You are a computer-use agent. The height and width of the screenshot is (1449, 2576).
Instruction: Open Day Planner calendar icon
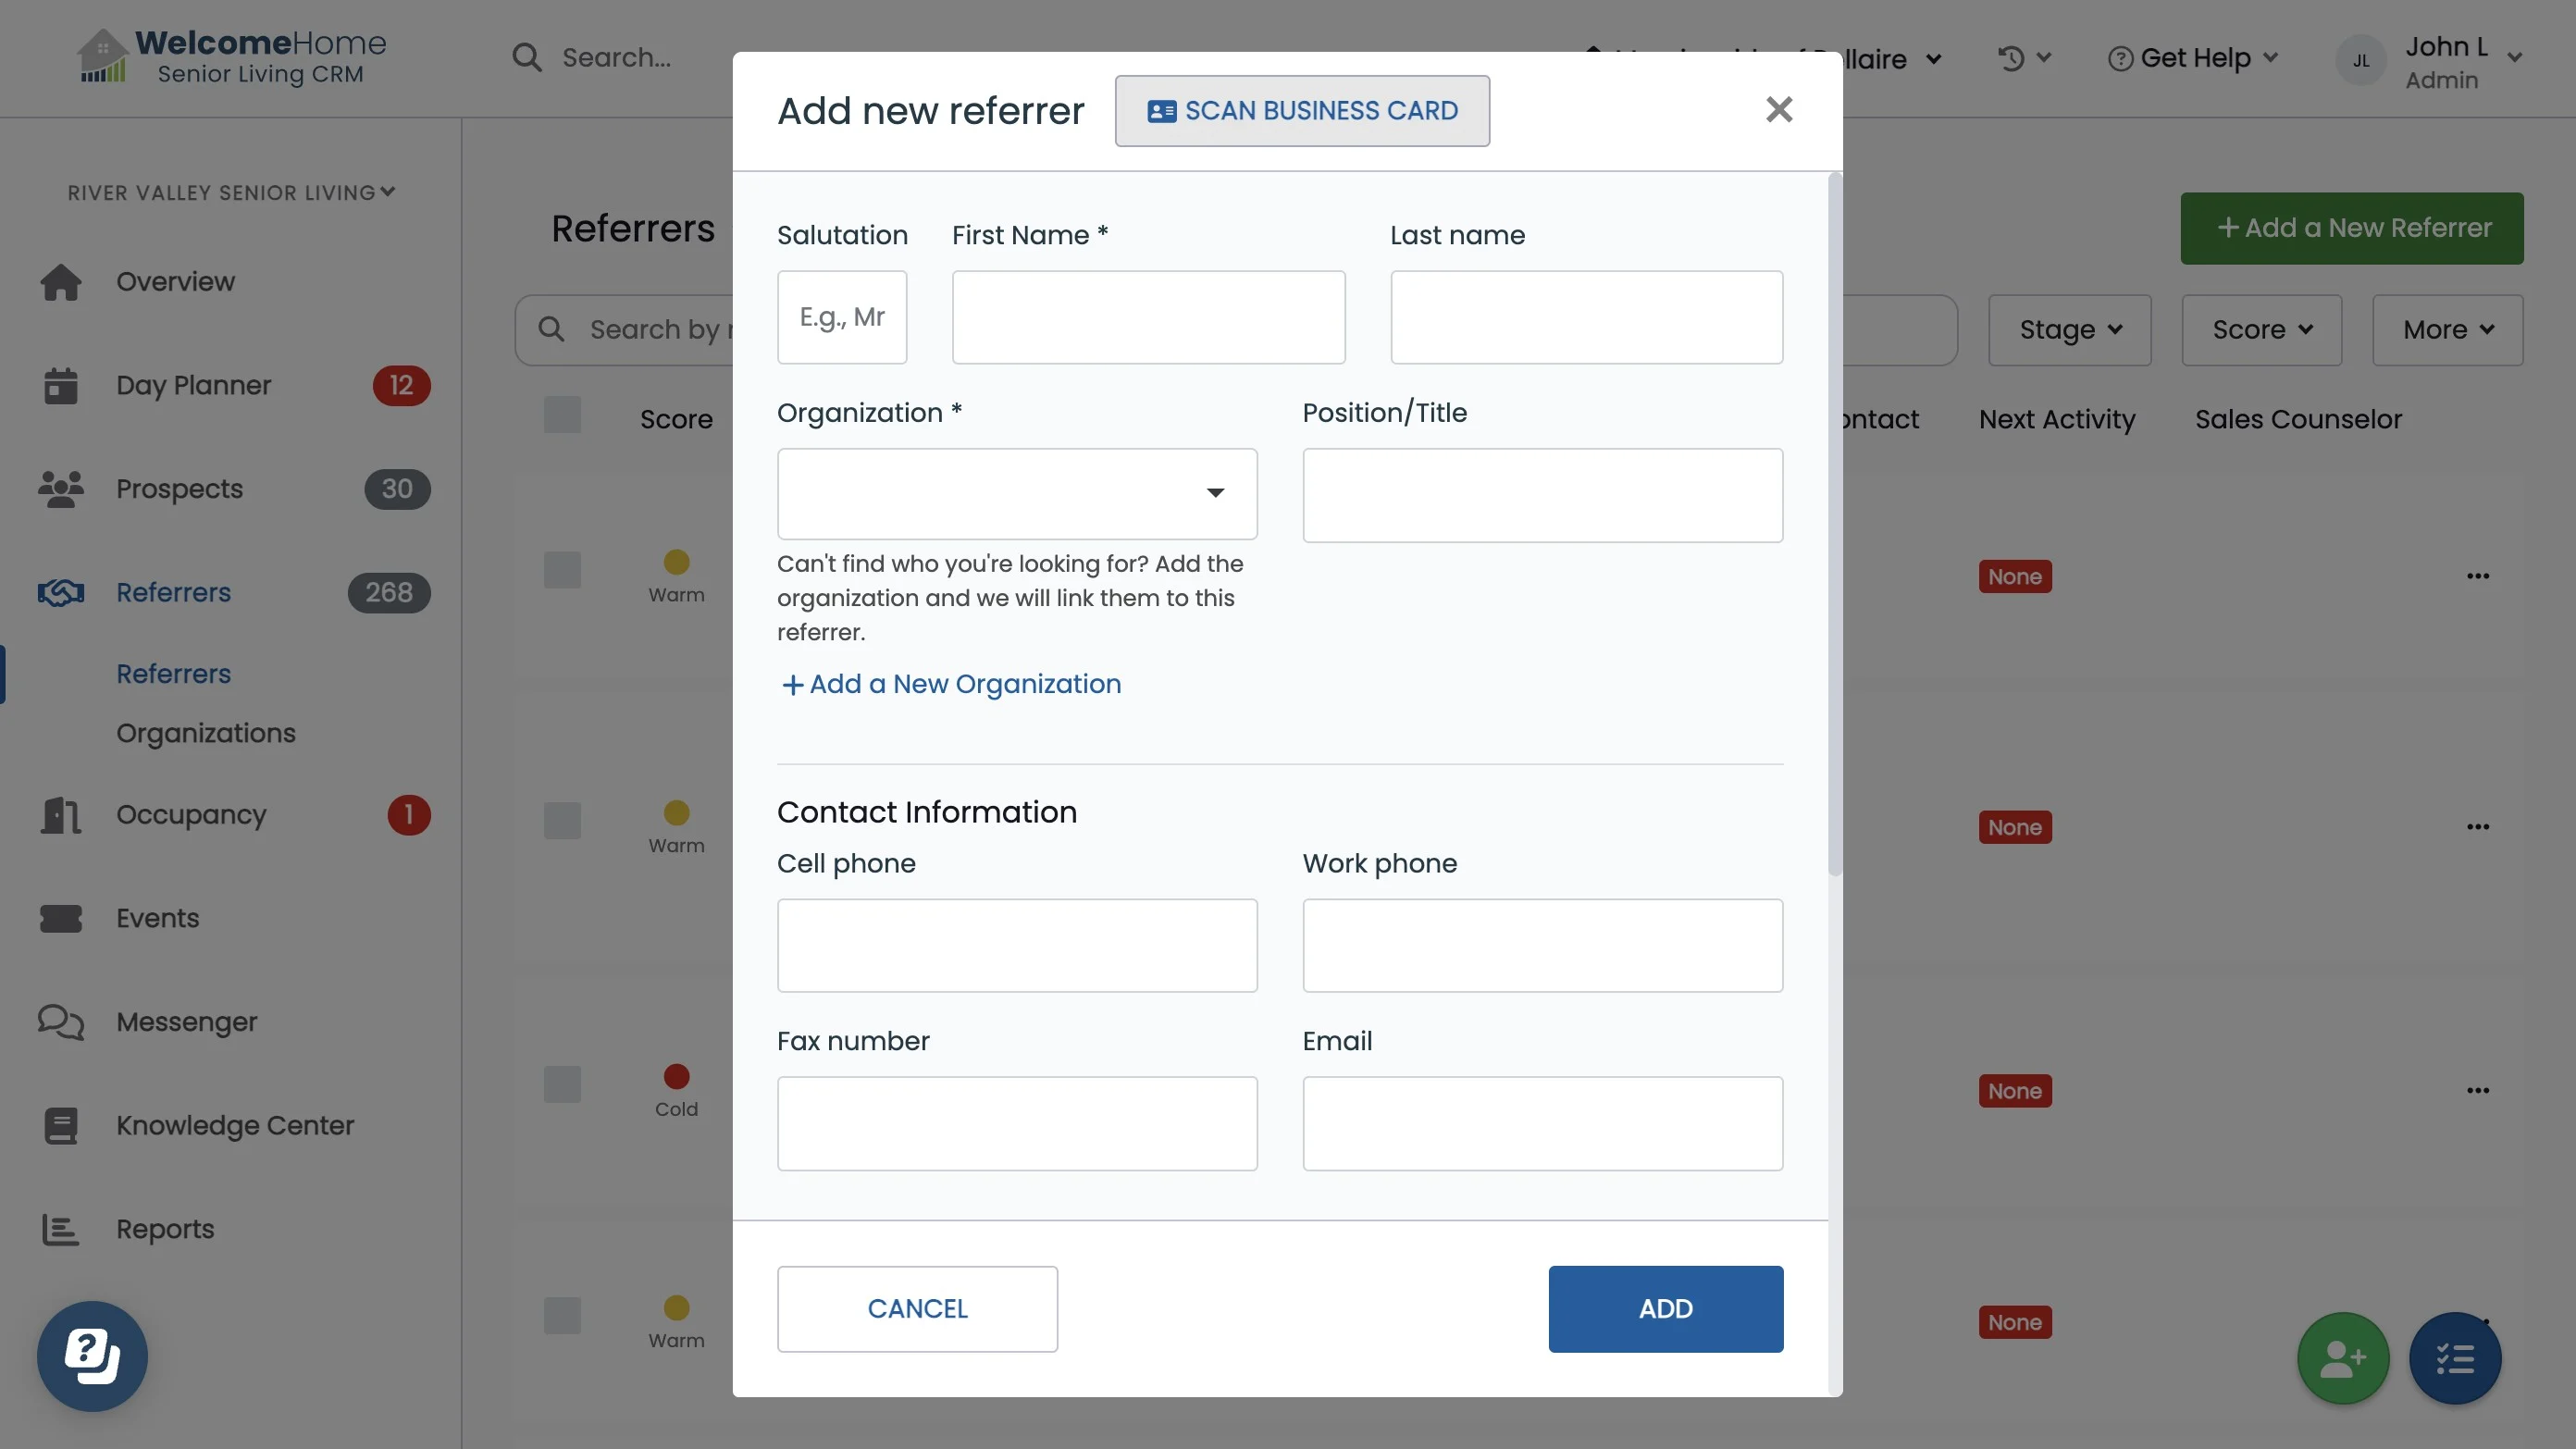click(x=61, y=385)
